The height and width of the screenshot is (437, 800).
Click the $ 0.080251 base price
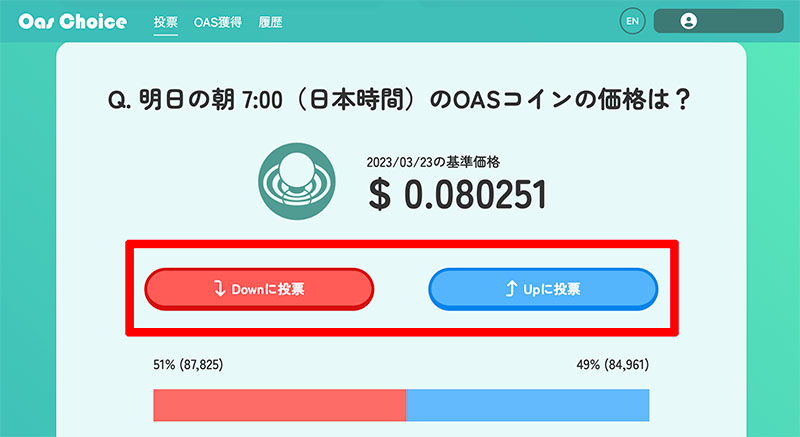coord(458,195)
